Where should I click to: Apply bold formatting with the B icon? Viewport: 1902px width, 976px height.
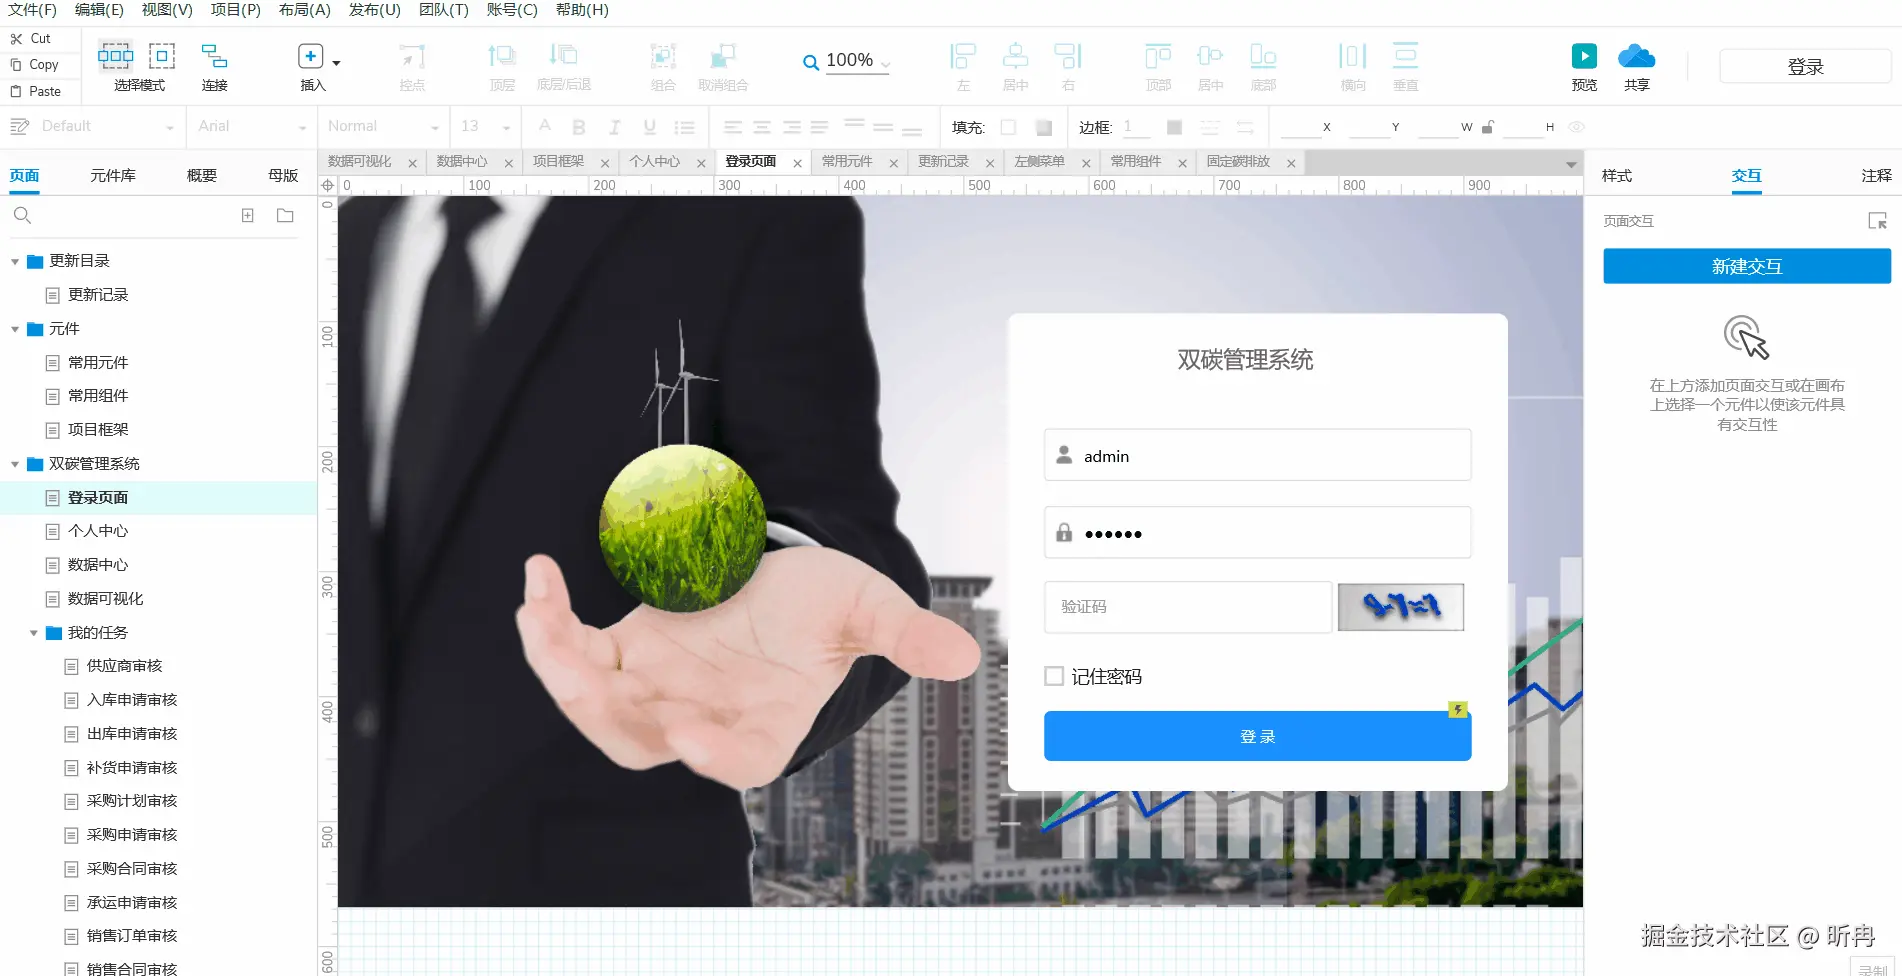(x=578, y=127)
